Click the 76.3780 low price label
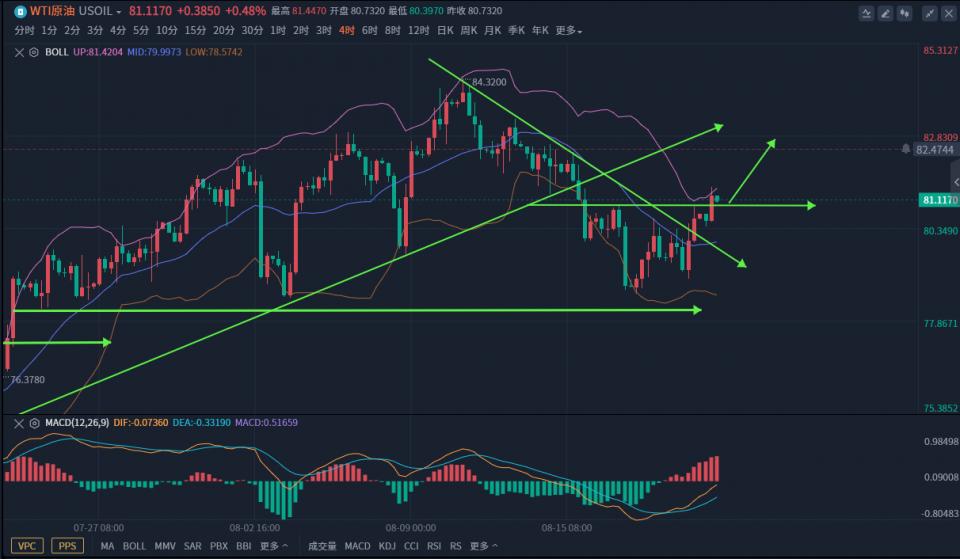The height and width of the screenshot is (559, 960). [x=28, y=380]
